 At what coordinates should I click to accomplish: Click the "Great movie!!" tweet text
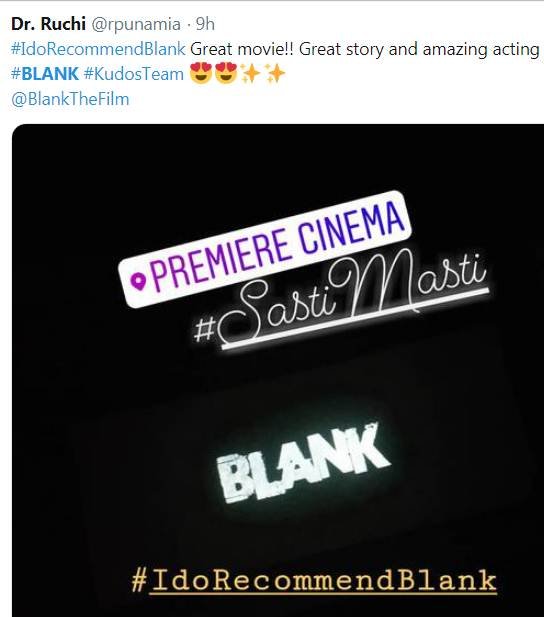coord(242,49)
